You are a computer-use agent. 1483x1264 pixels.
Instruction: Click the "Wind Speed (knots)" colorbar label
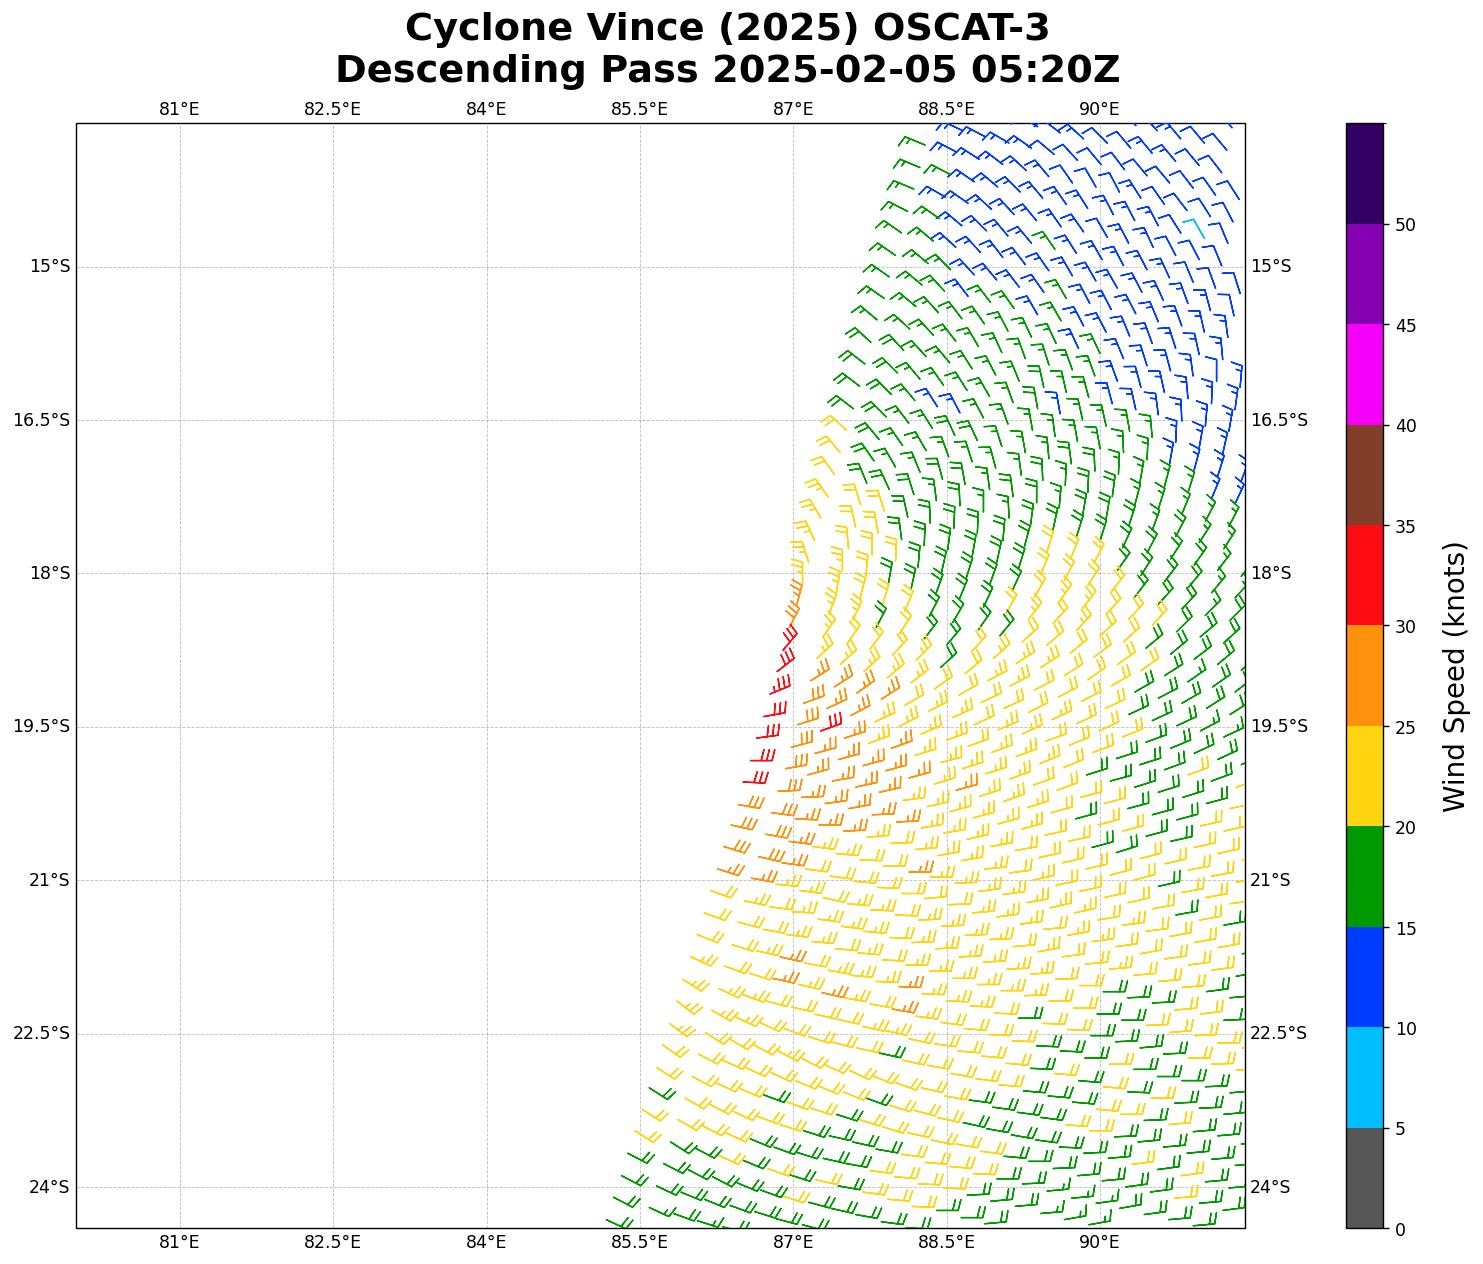(x=1455, y=676)
